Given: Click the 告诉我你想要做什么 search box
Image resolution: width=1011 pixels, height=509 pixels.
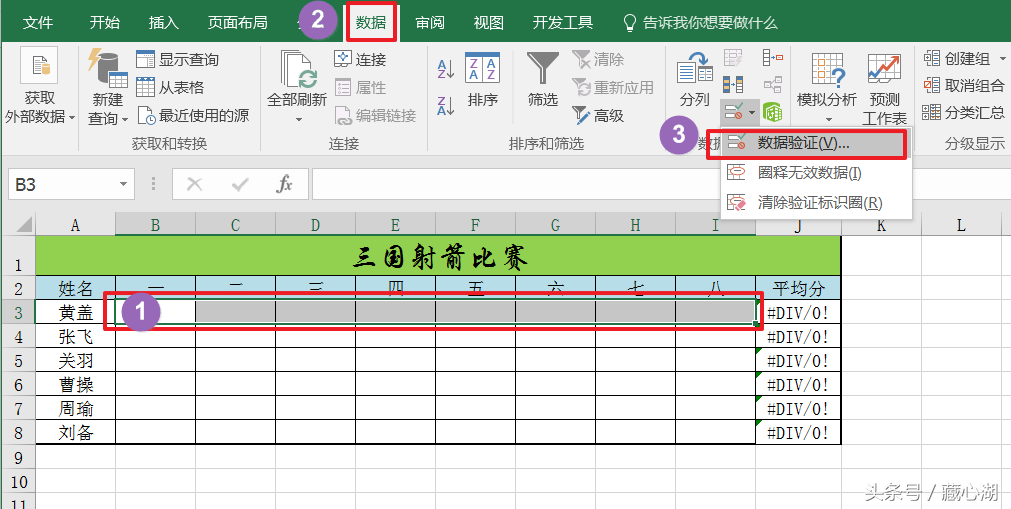Looking at the screenshot, I should [x=701, y=23].
